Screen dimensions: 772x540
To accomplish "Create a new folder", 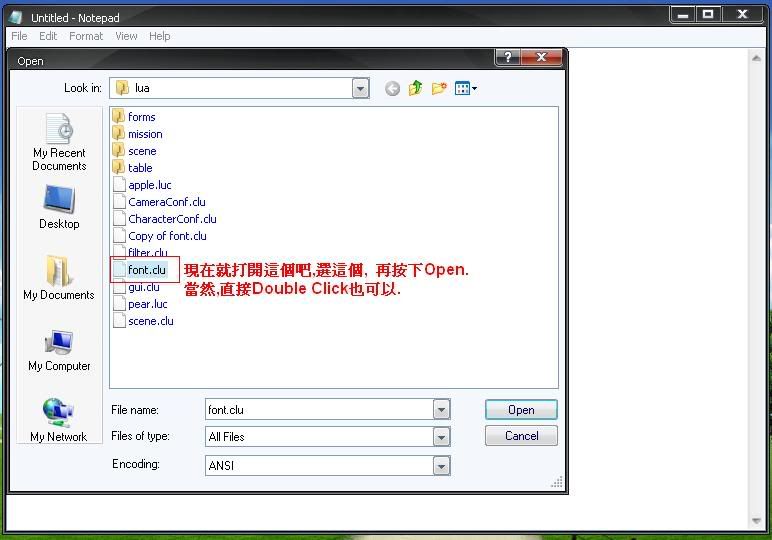I will 439,89.
